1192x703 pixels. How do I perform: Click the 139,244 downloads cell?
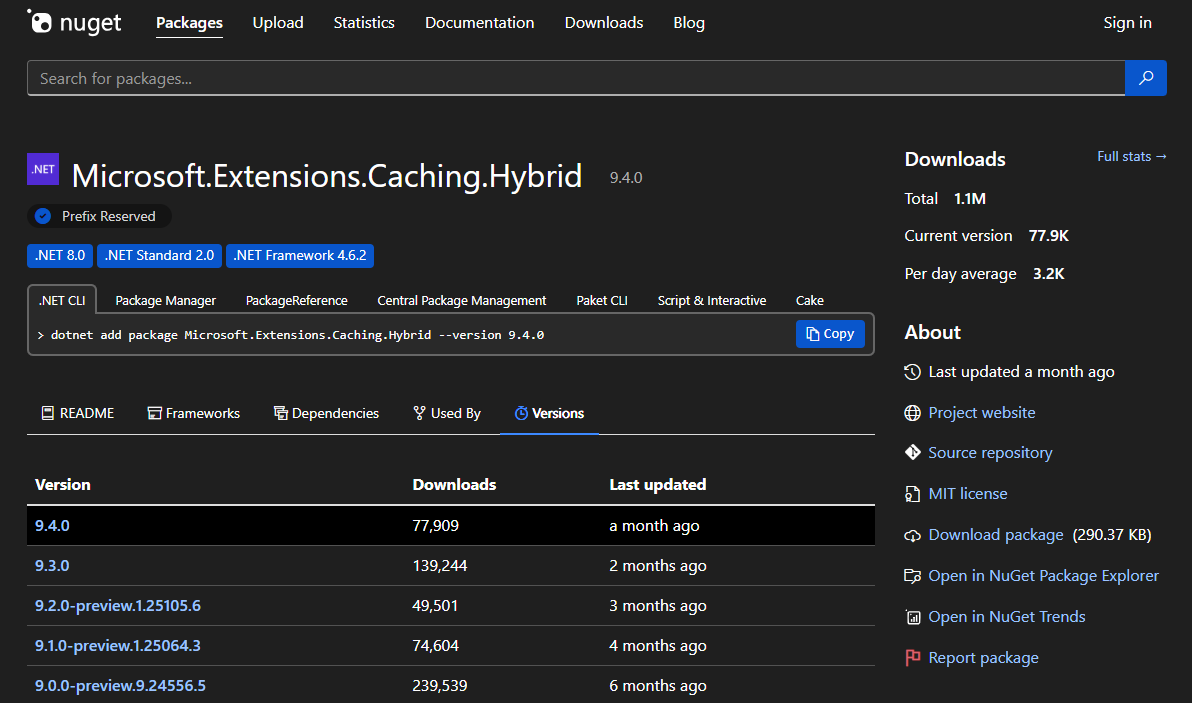click(439, 566)
